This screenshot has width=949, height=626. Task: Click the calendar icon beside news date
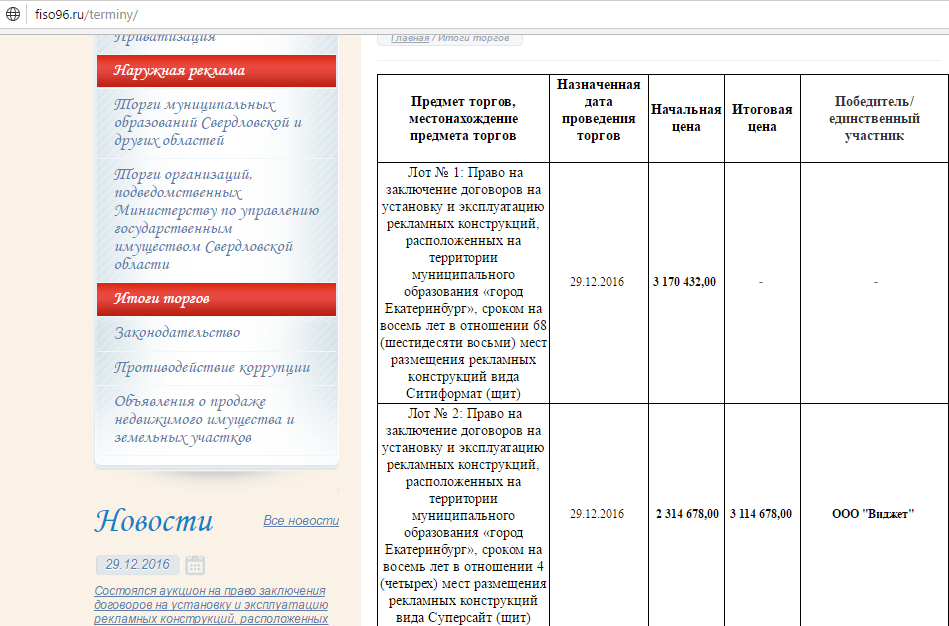click(195, 564)
